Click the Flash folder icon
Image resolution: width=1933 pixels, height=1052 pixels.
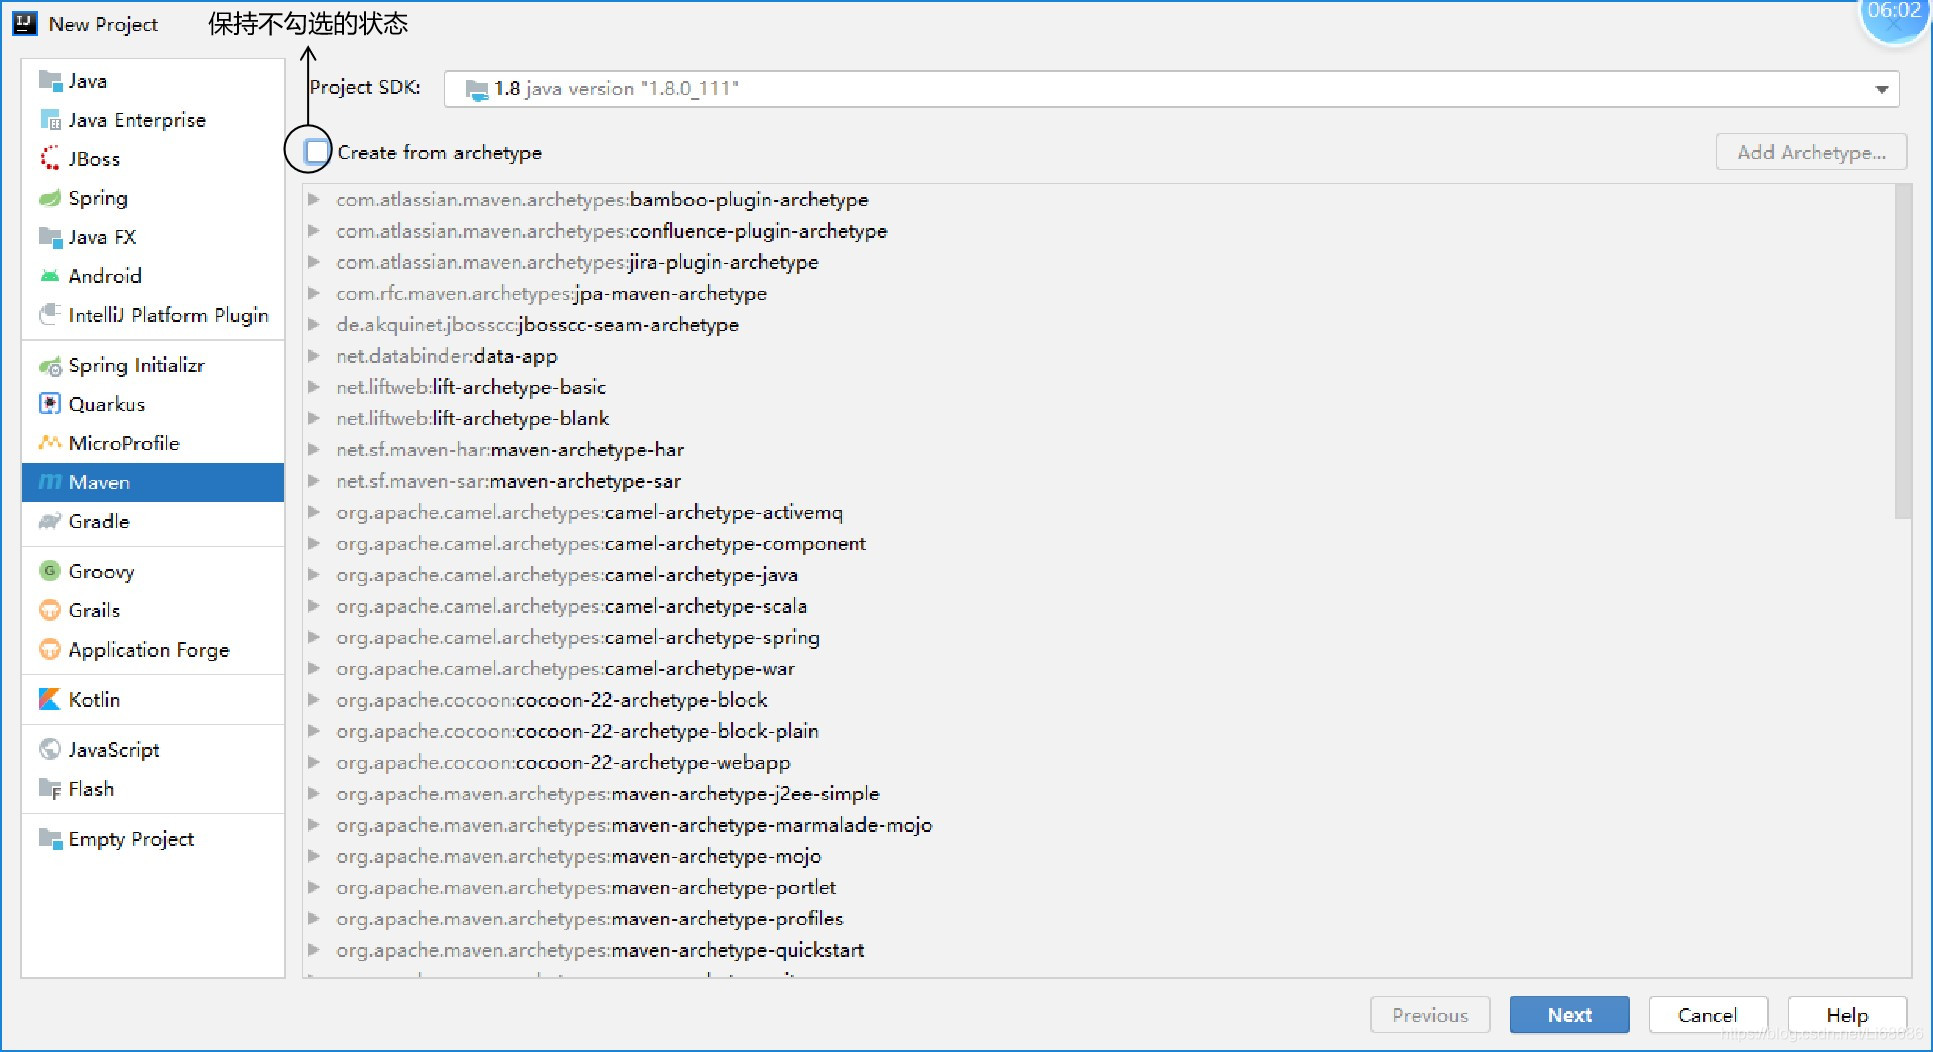[x=49, y=789]
